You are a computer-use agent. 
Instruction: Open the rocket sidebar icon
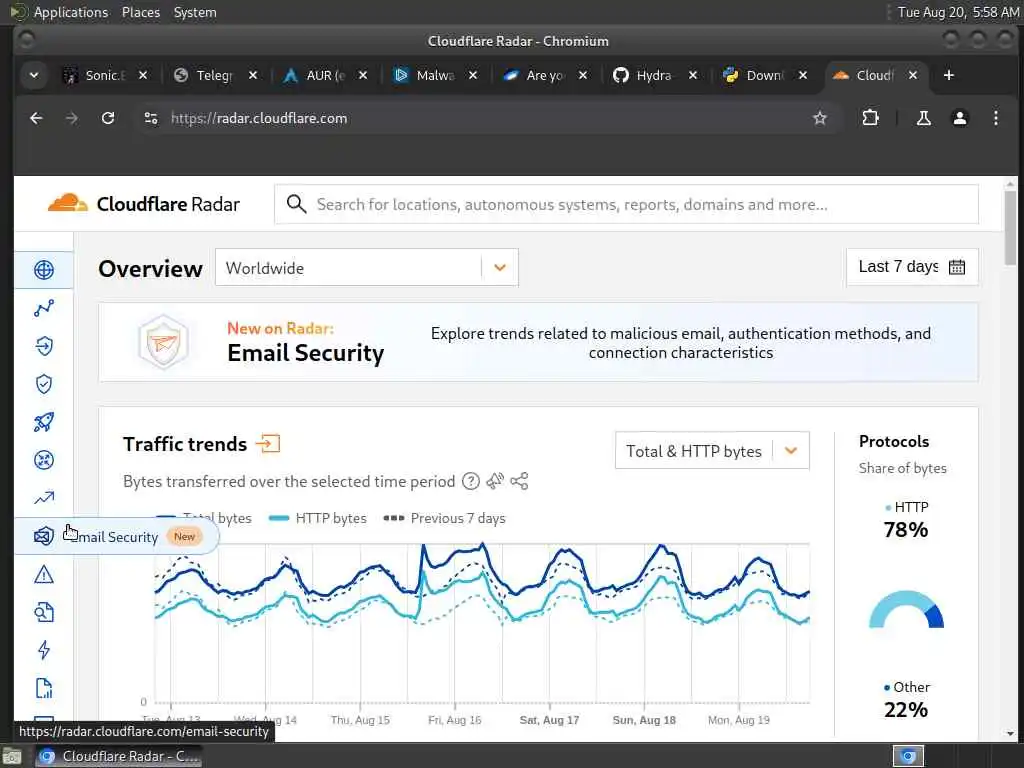[x=44, y=422]
